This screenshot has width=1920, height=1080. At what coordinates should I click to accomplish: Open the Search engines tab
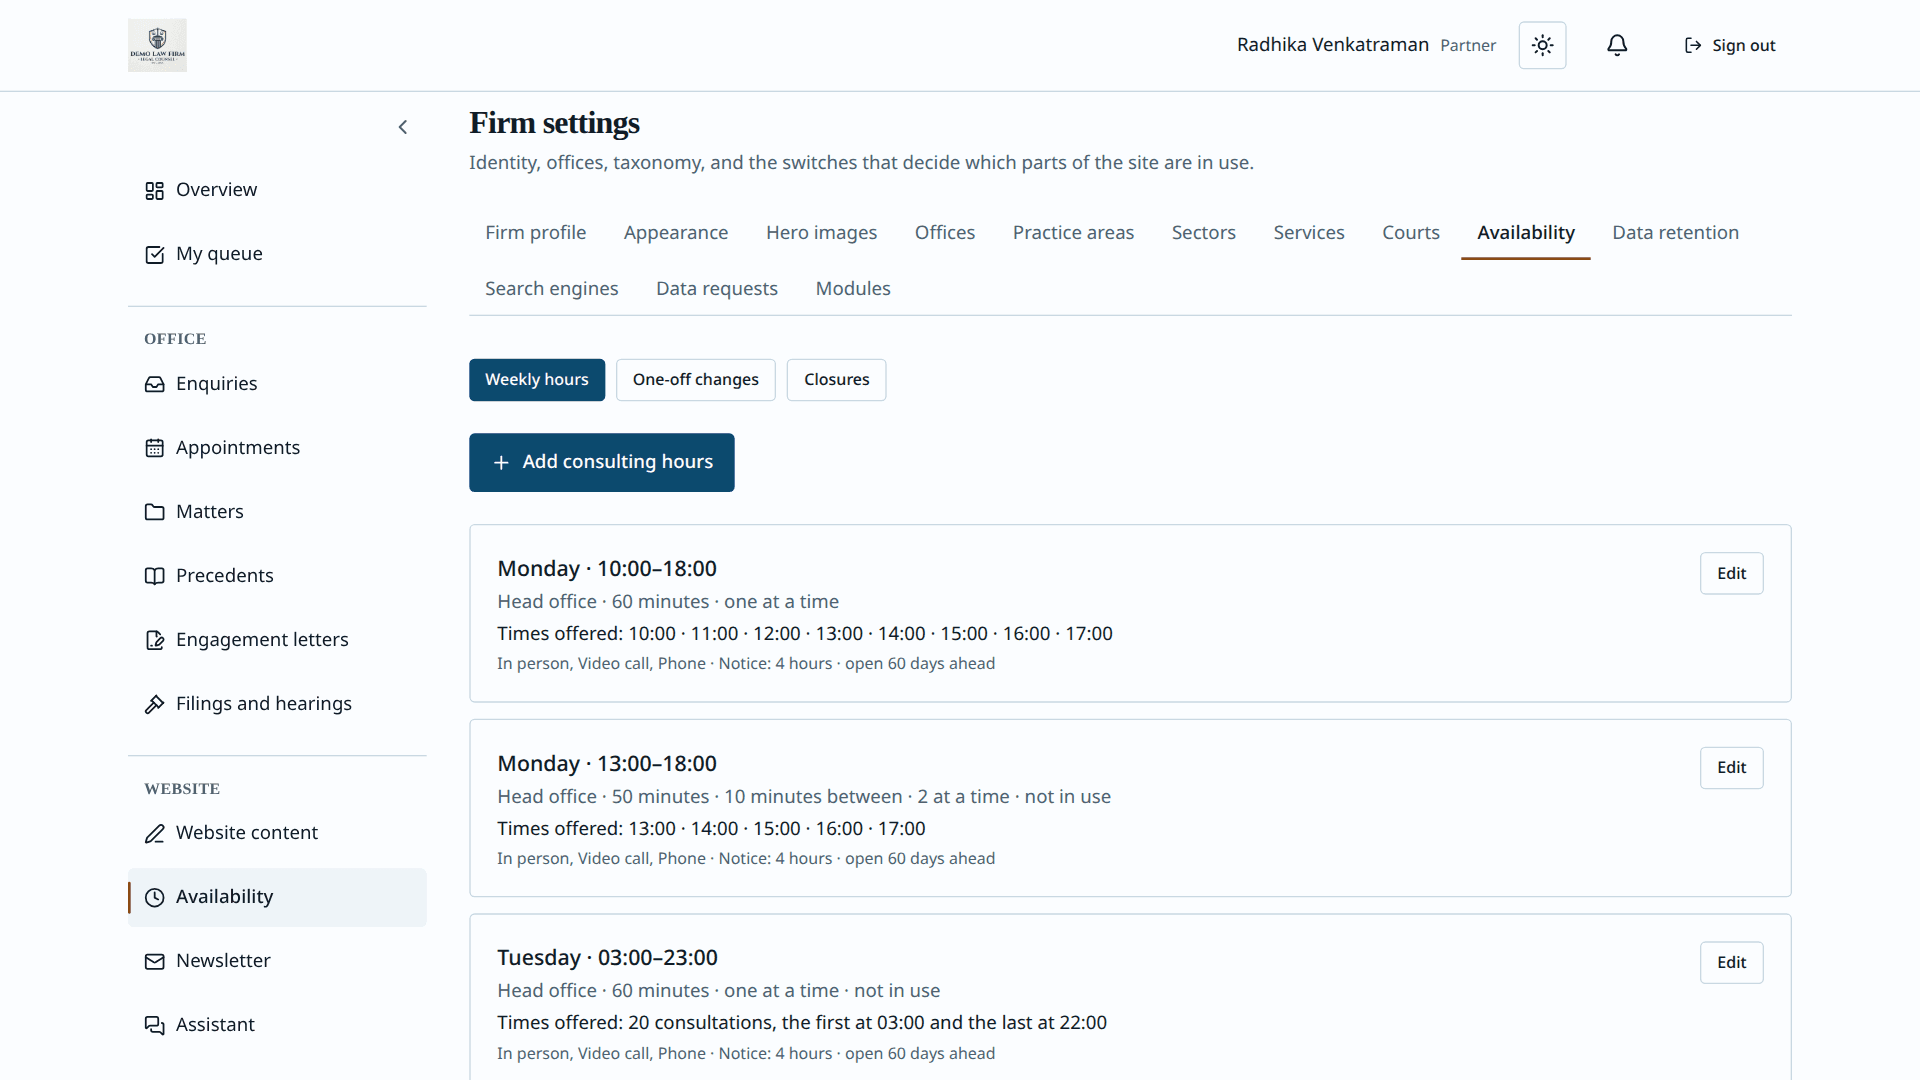pyautogui.click(x=551, y=288)
